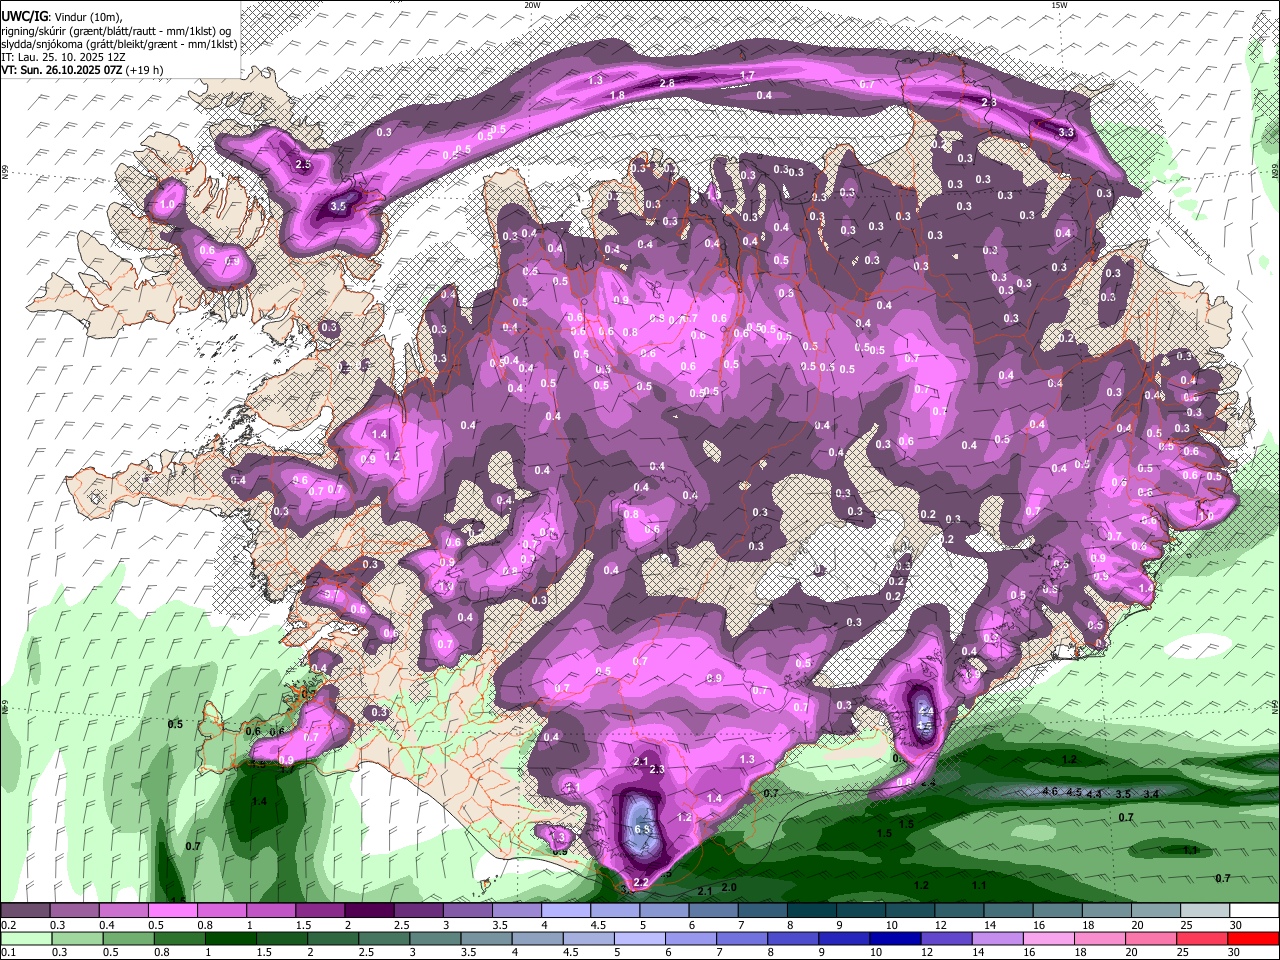Click the '1.7' value on the map
This screenshot has height=960, width=1280.
[x=747, y=76]
